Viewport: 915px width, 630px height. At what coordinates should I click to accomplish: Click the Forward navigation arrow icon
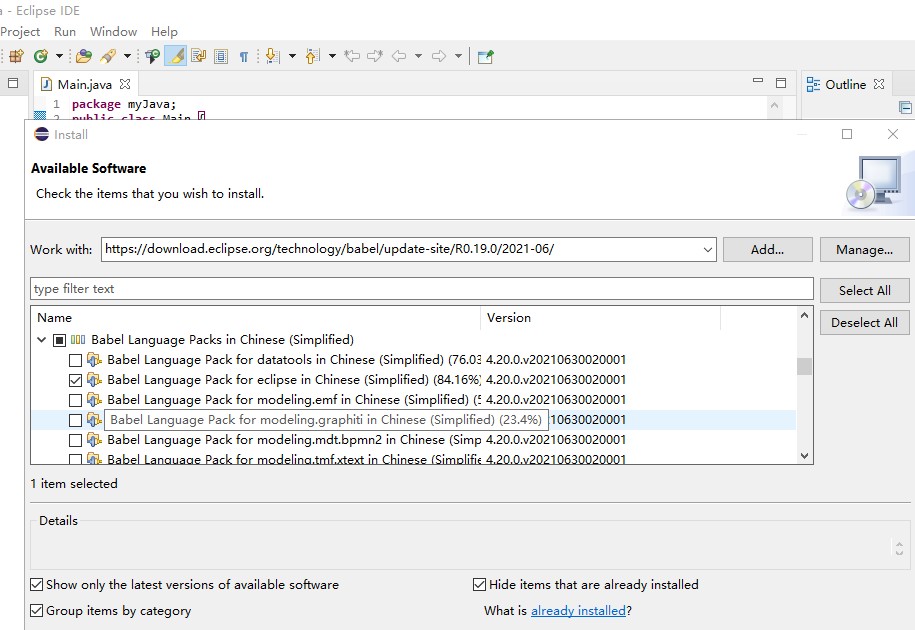point(438,56)
